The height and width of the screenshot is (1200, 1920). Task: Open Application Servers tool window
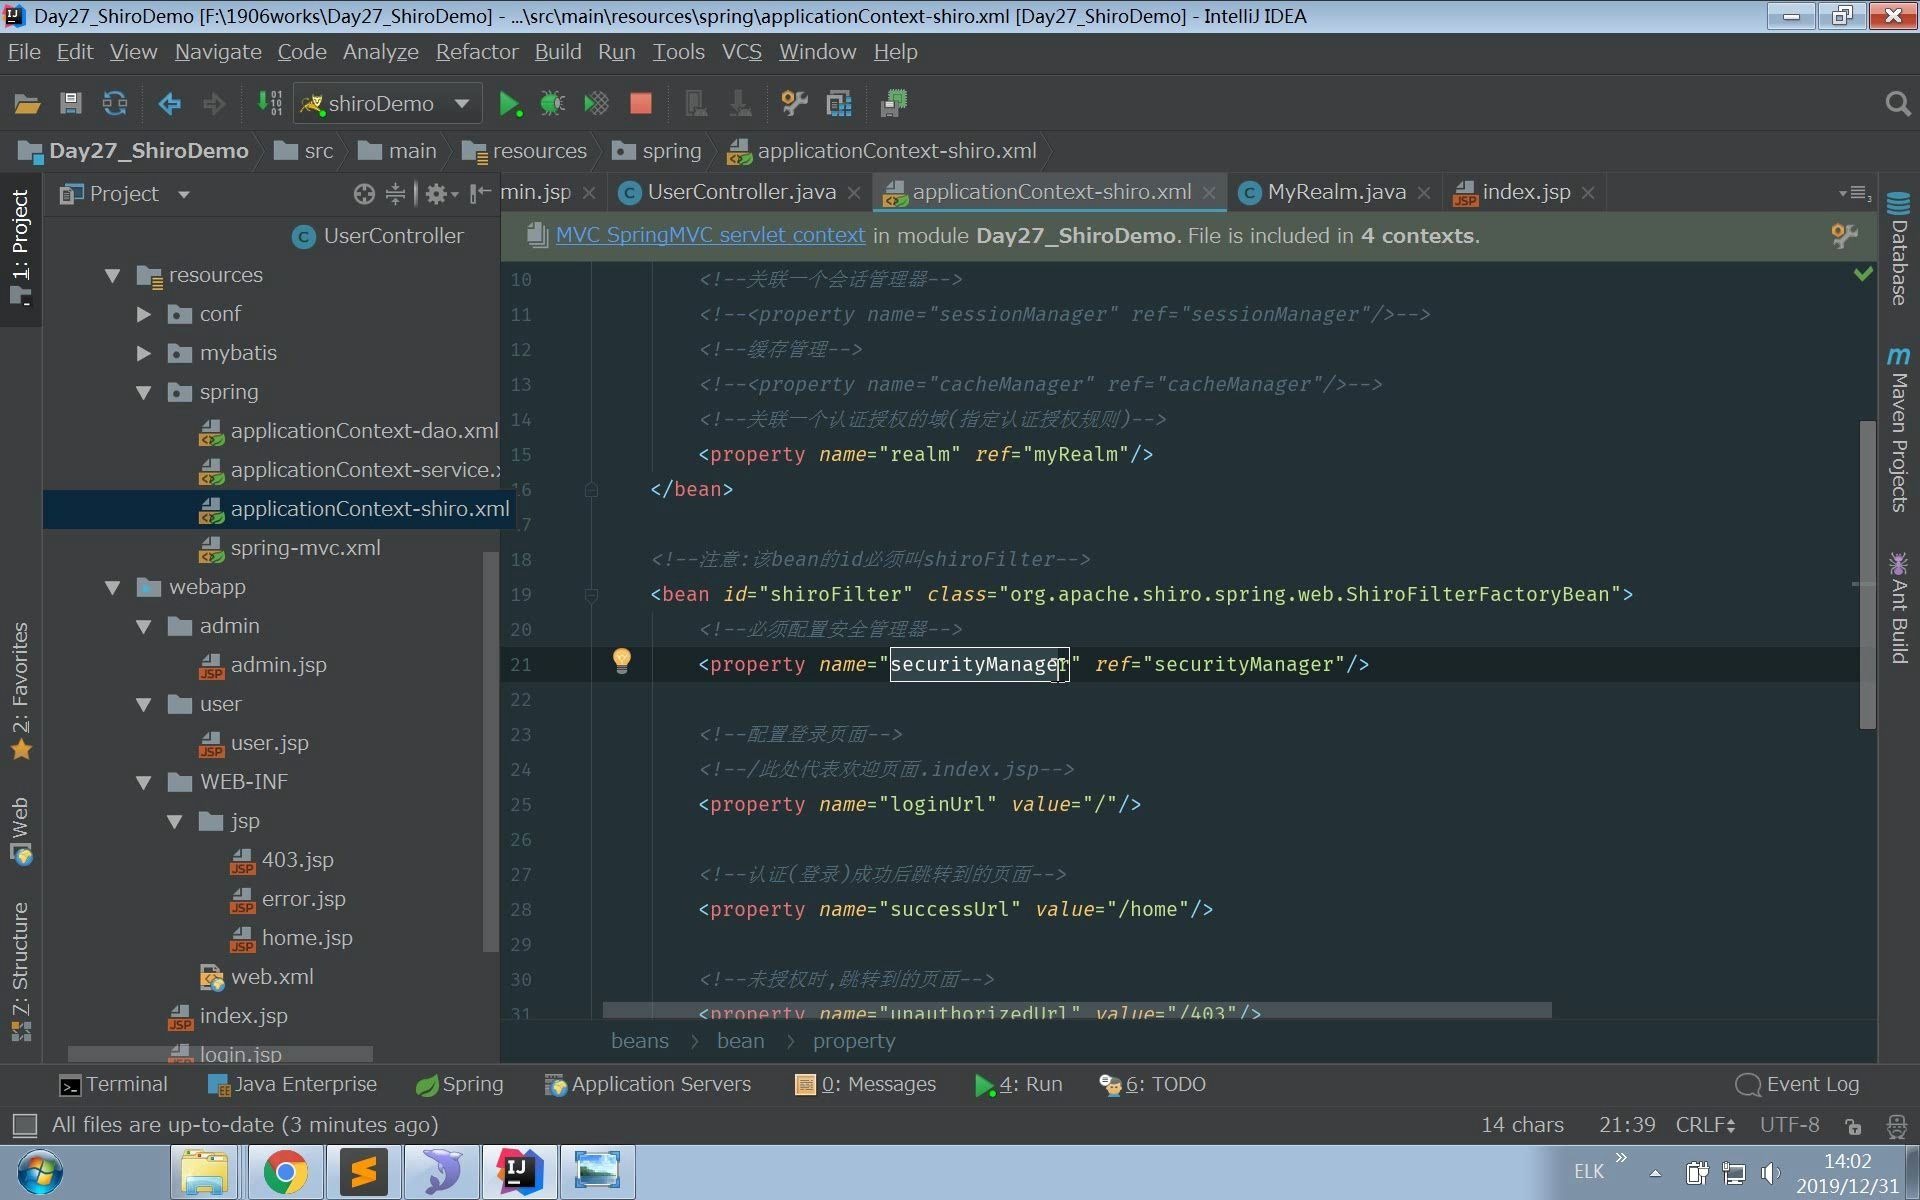[647, 1085]
